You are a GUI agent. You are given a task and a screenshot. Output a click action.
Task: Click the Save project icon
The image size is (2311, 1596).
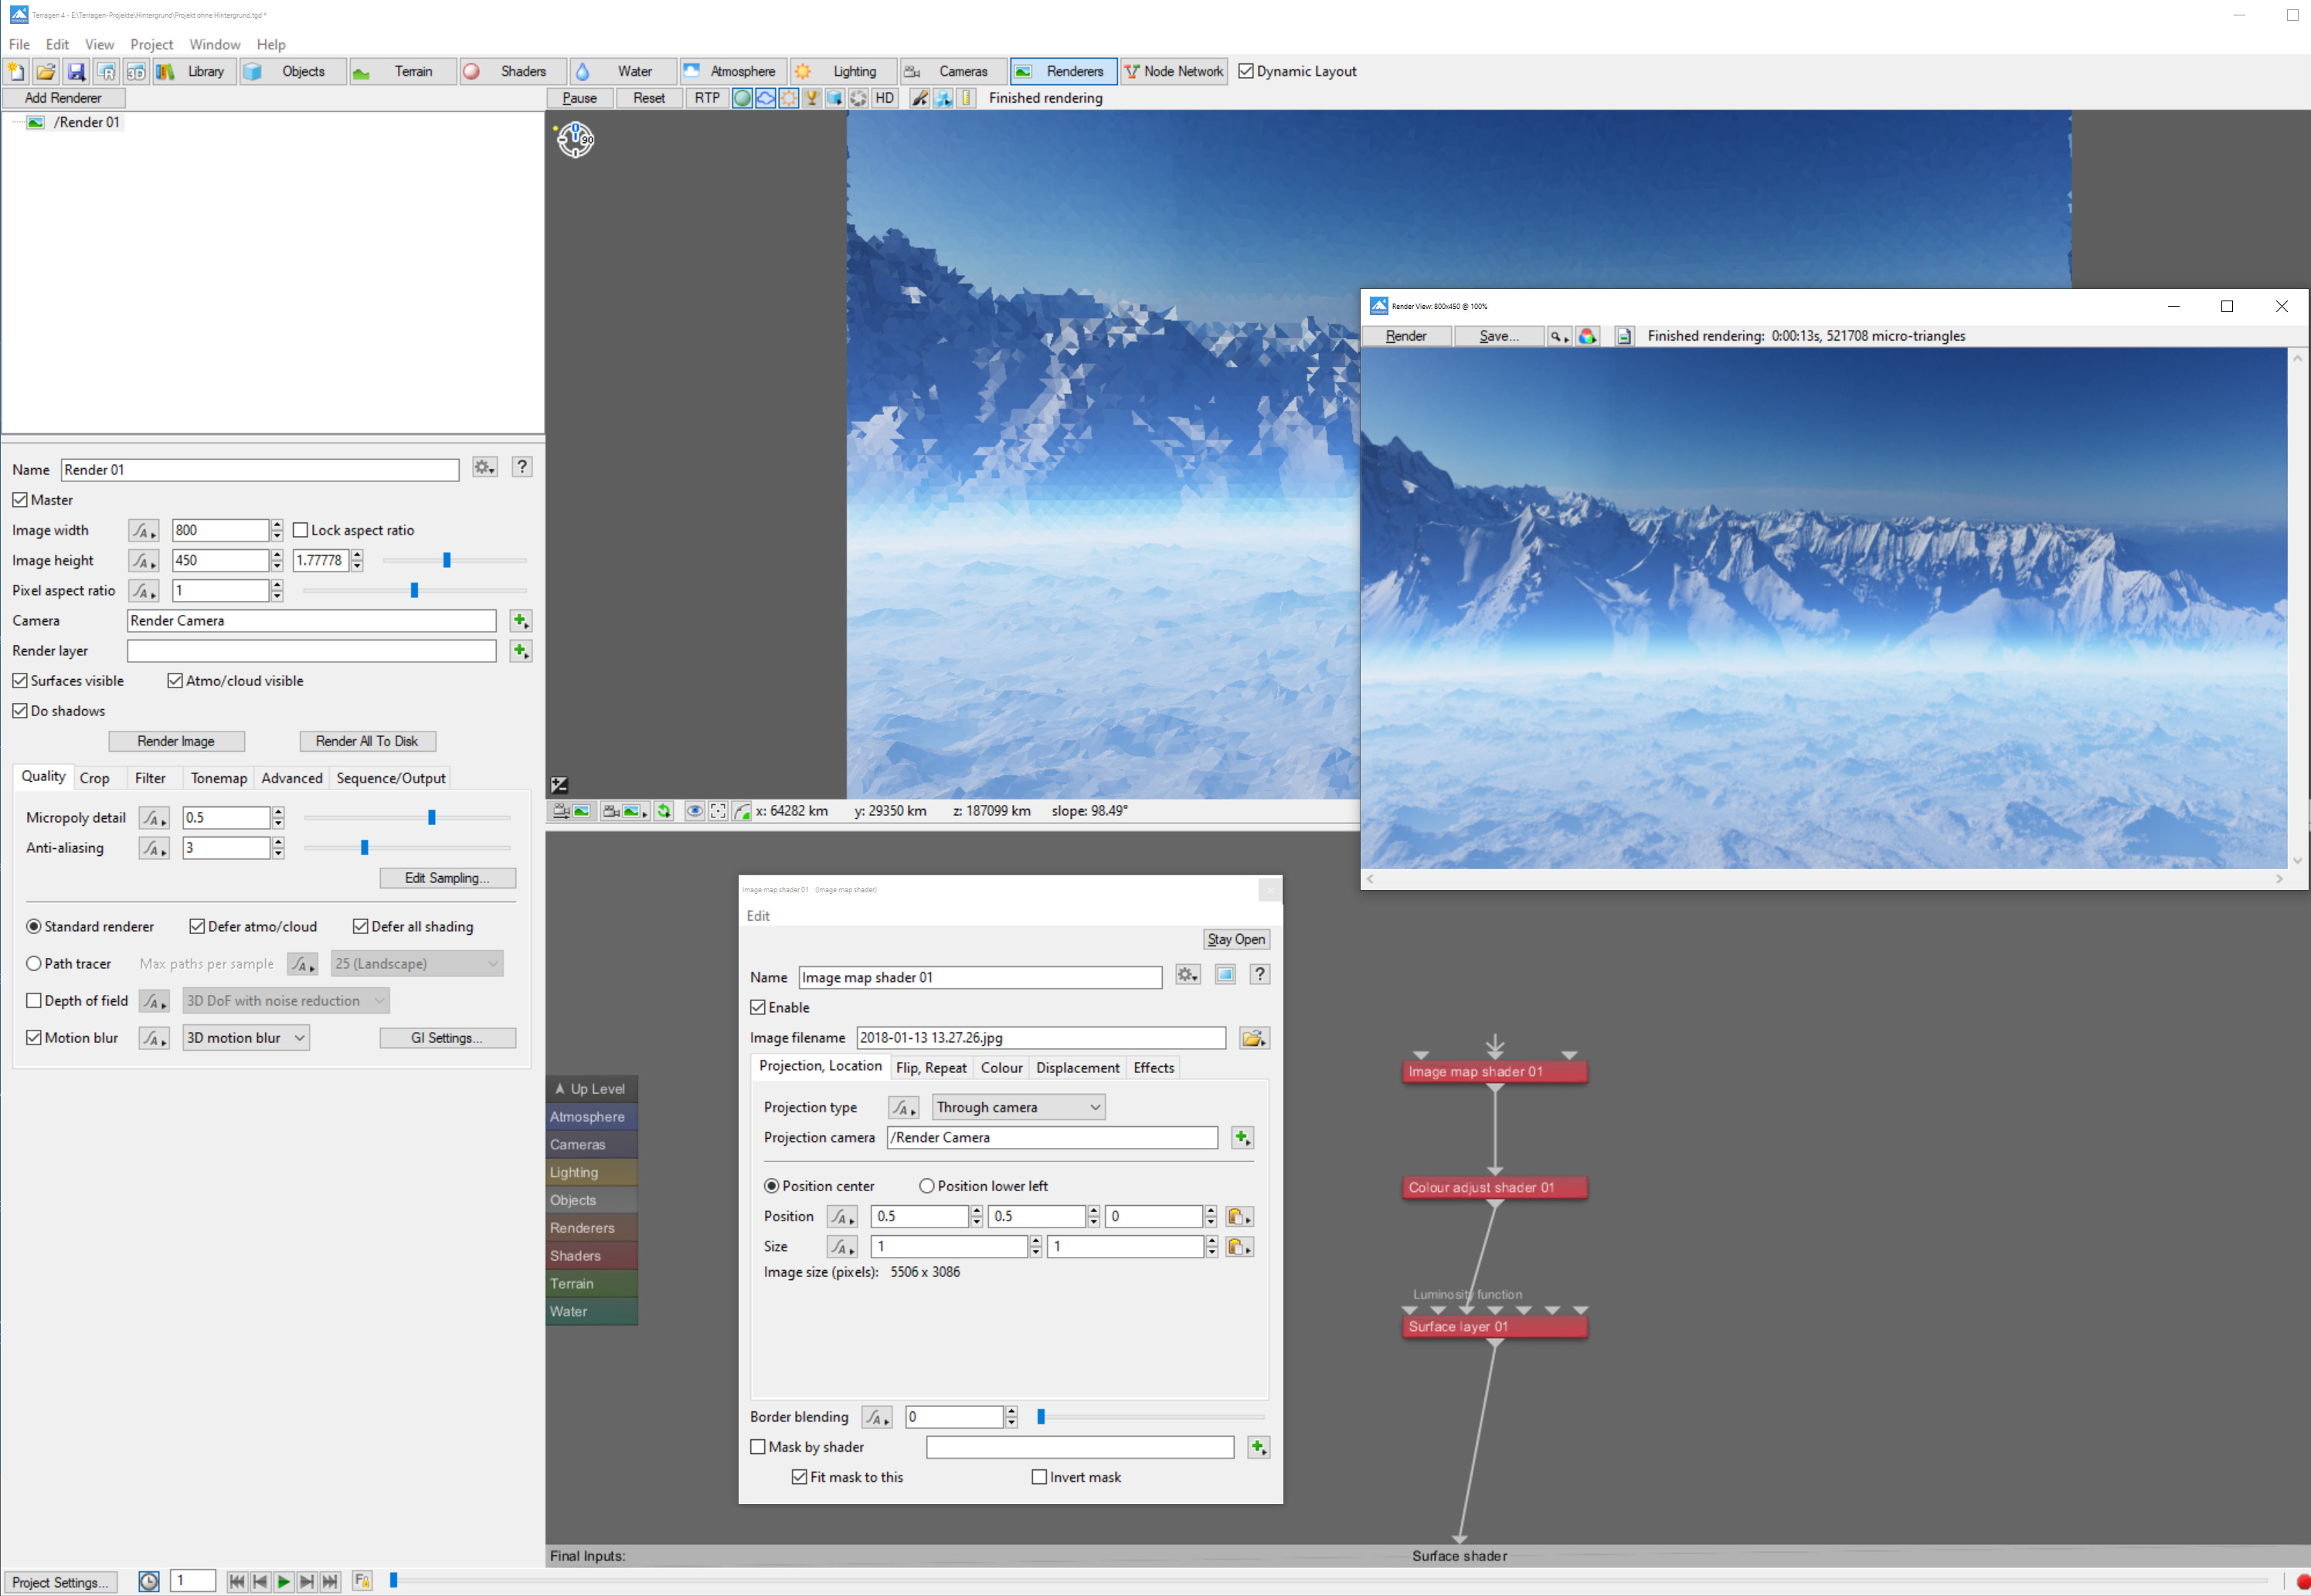[x=76, y=71]
